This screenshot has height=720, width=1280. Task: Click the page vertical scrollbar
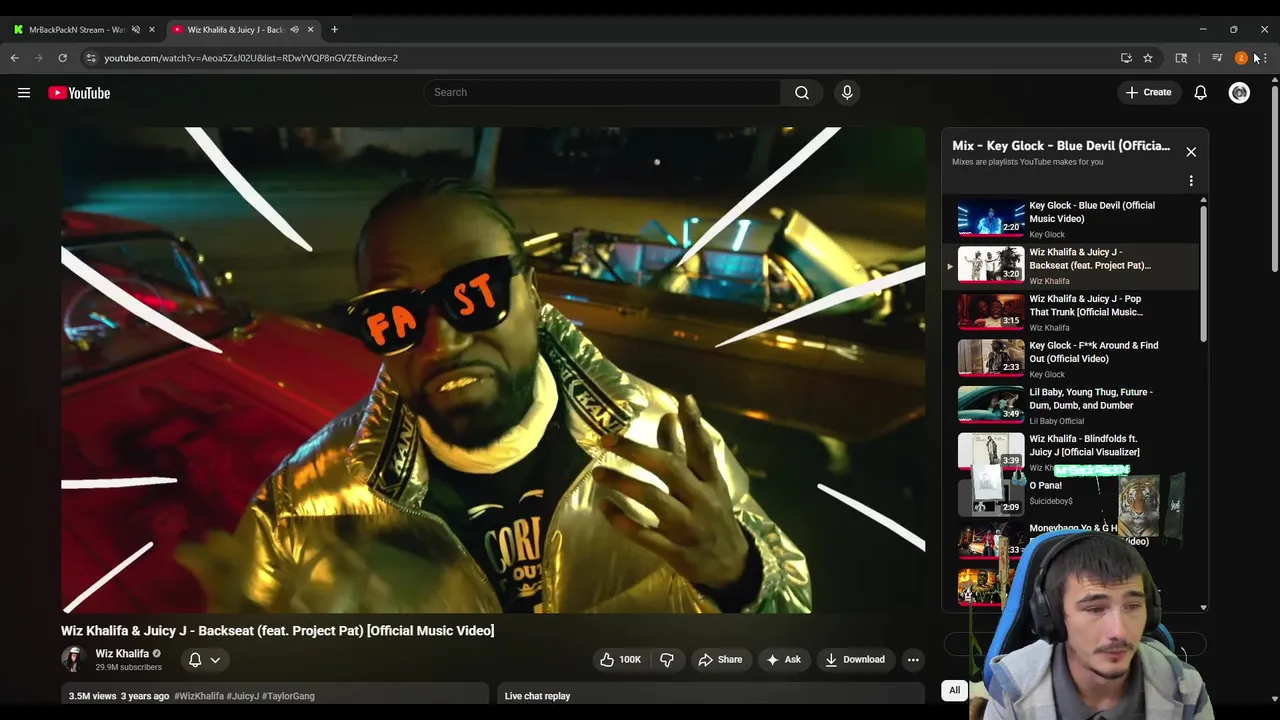(x=1275, y=180)
